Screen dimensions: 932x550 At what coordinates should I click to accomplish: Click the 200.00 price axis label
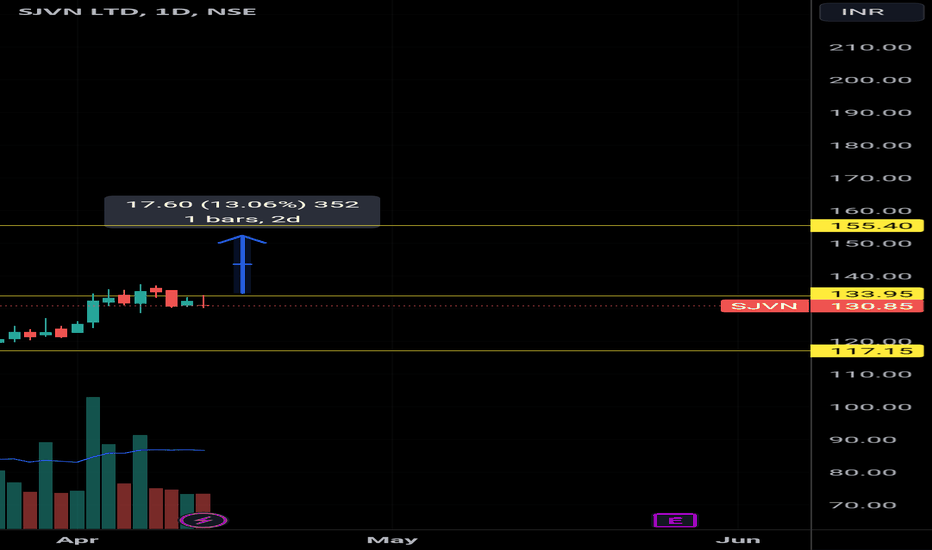pyautogui.click(x=870, y=80)
